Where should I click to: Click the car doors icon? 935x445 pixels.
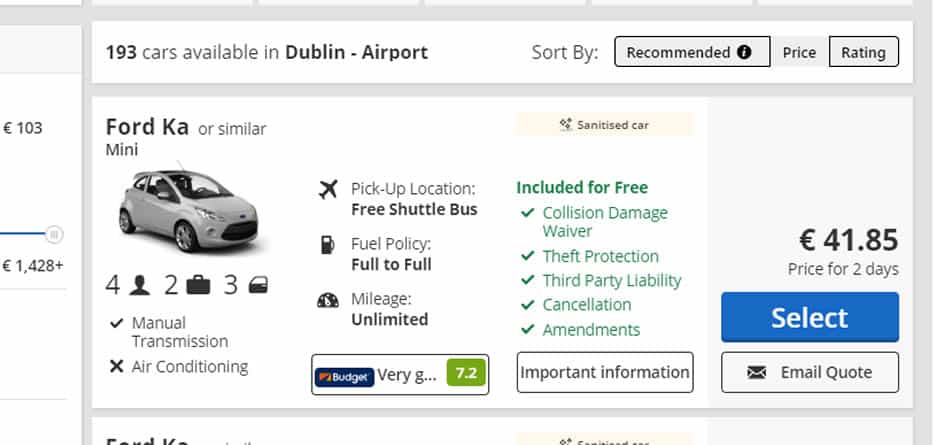[x=259, y=286]
